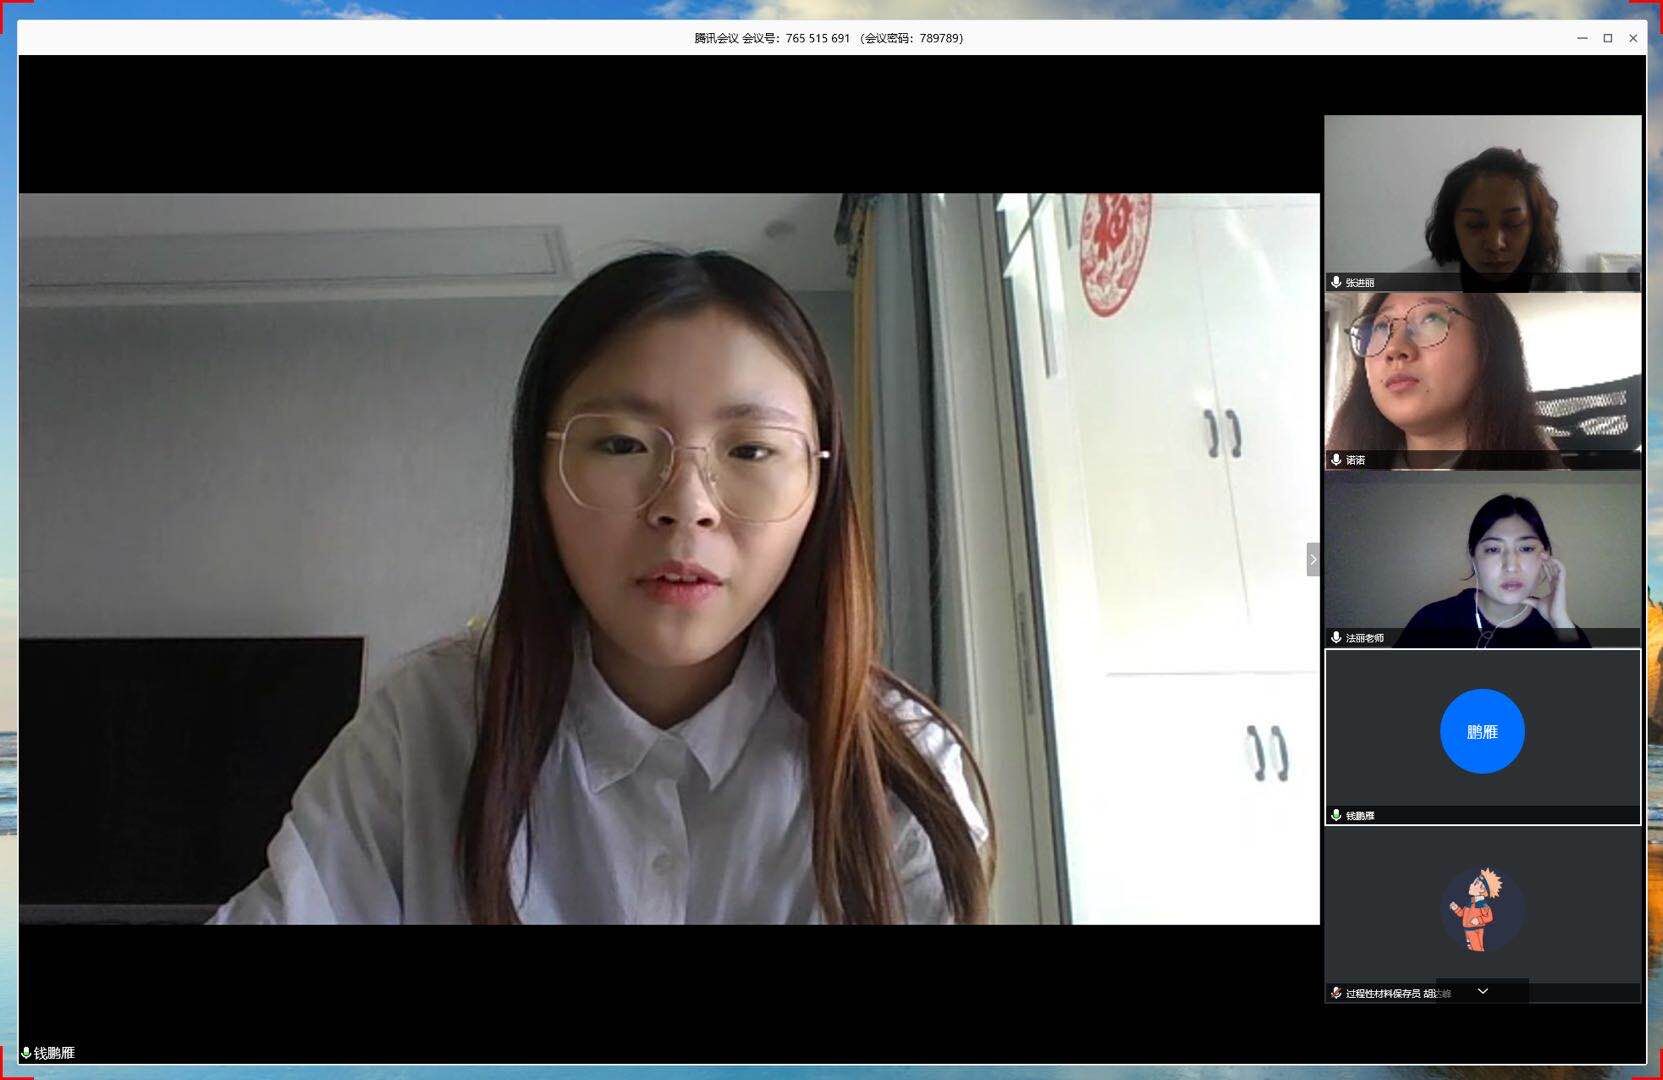Click the microphone icon beside 张进丽
1663x1080 pixels.
(1336, 282)
